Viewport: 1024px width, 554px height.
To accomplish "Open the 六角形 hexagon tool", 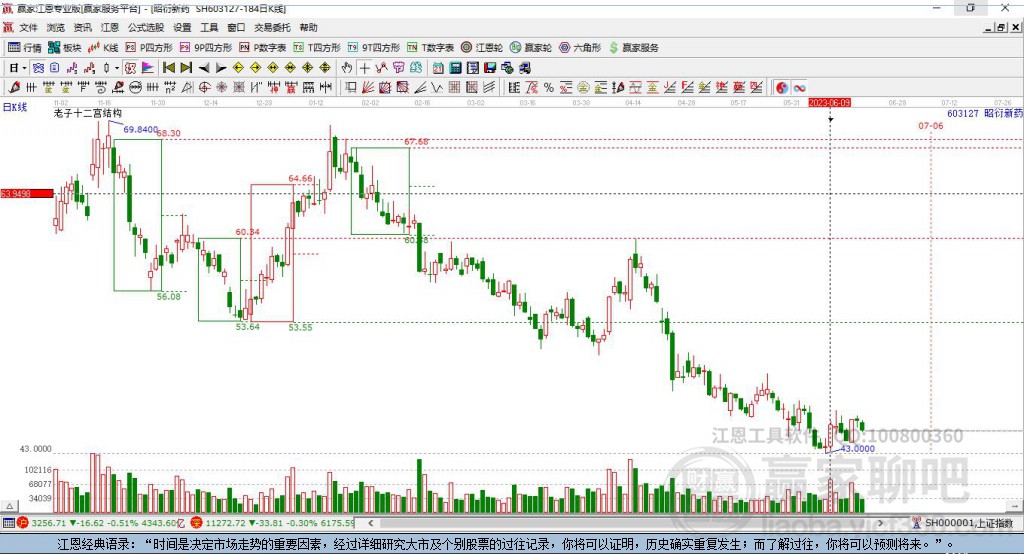I will [580, 48].
